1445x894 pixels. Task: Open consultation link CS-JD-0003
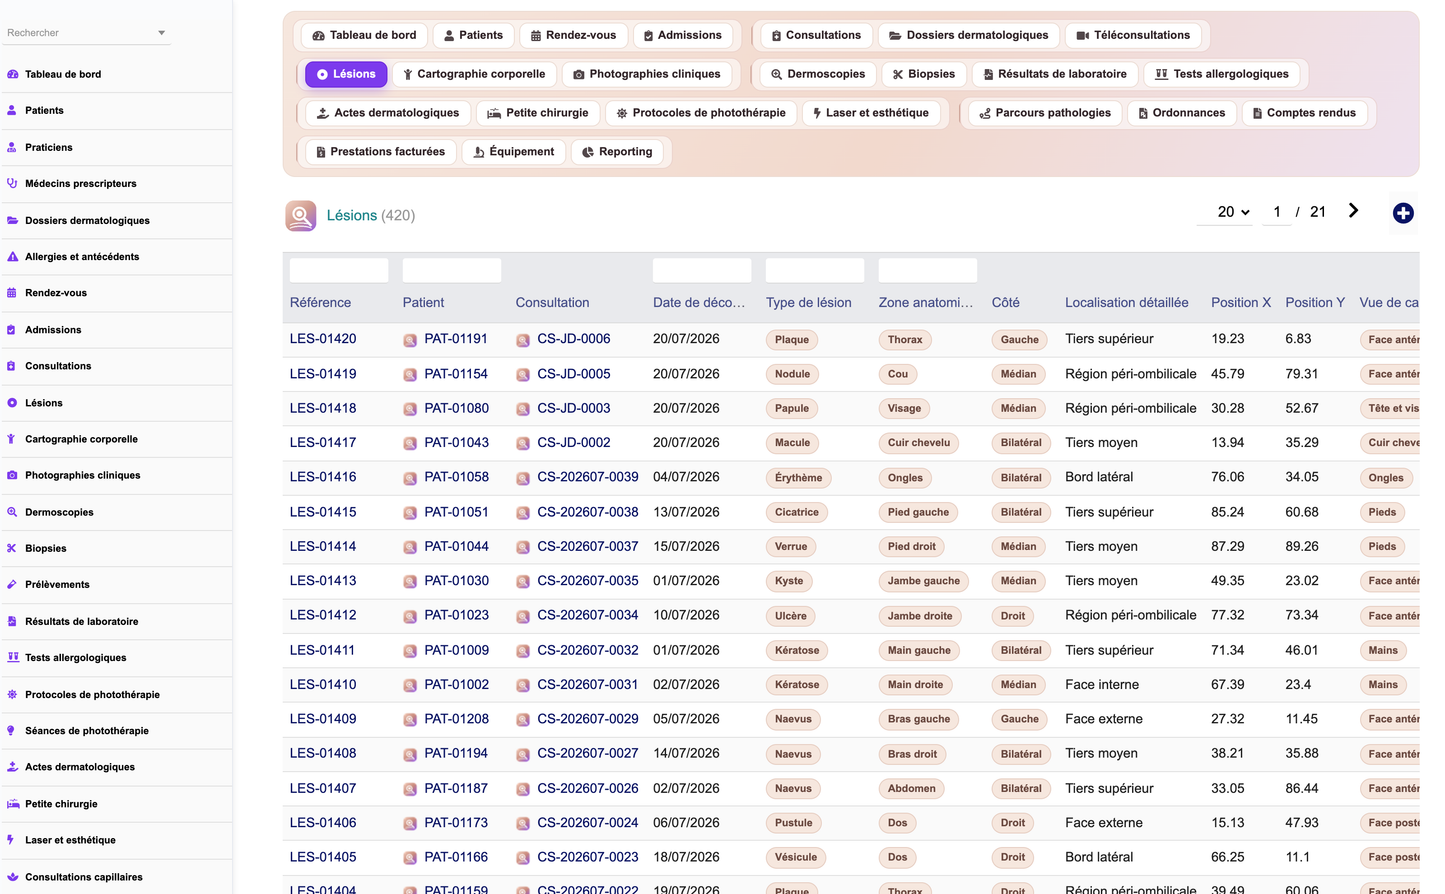[574, 408]
